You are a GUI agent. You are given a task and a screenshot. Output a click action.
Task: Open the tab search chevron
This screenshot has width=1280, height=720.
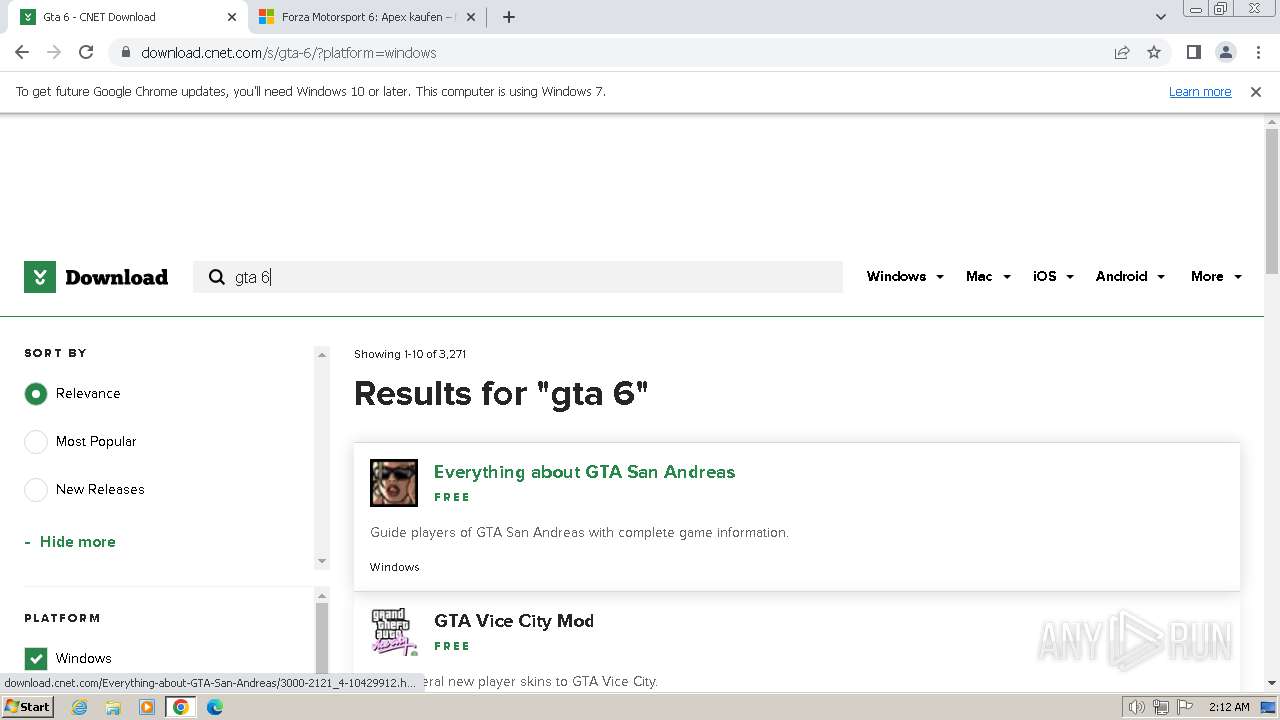tap(1160, 17)
